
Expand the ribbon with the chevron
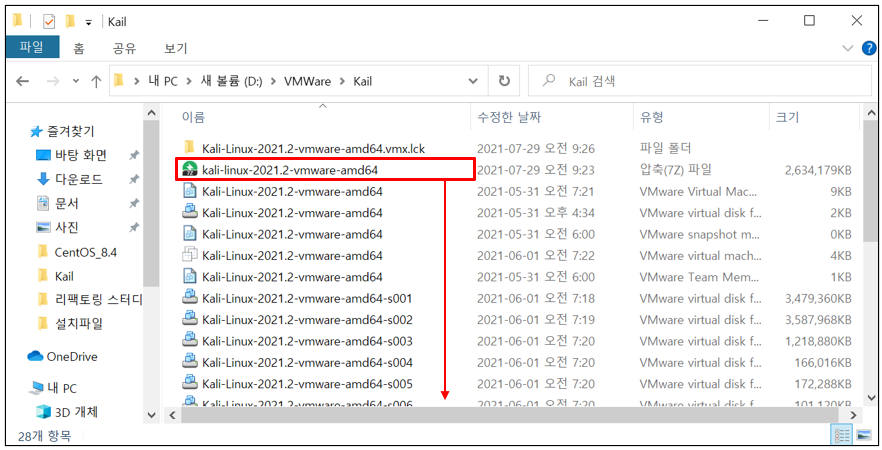point(848,48)
